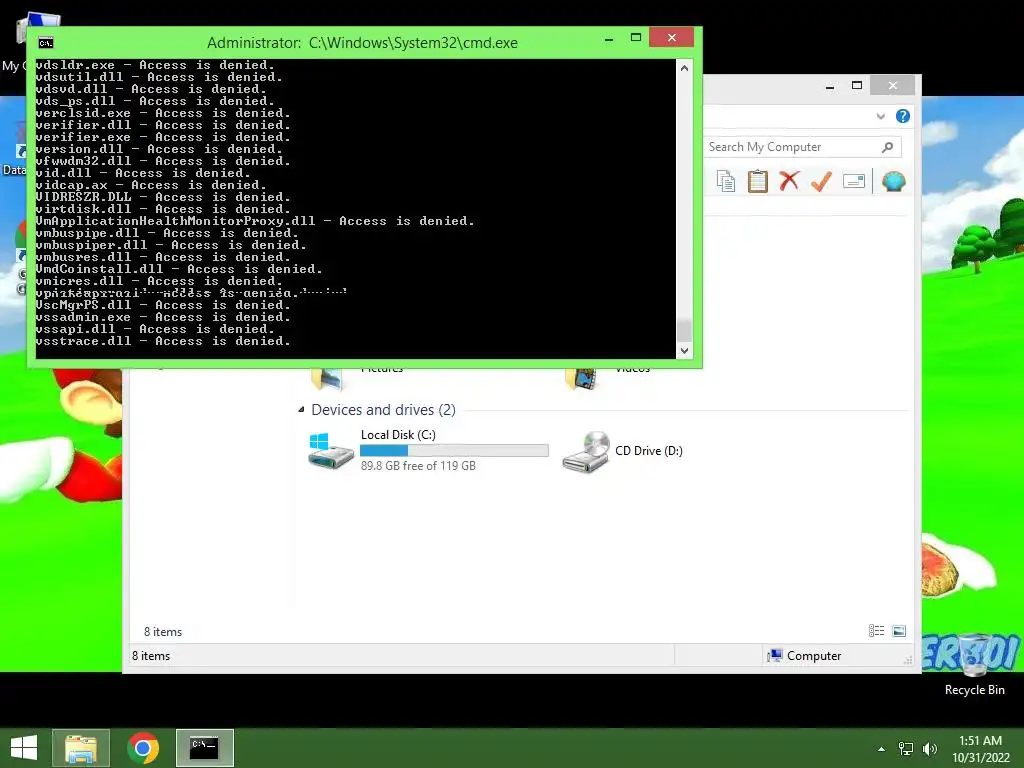This screenshot has width=1024, height=768.
Task: Click the network tray icon
Action: pos(906,749)
